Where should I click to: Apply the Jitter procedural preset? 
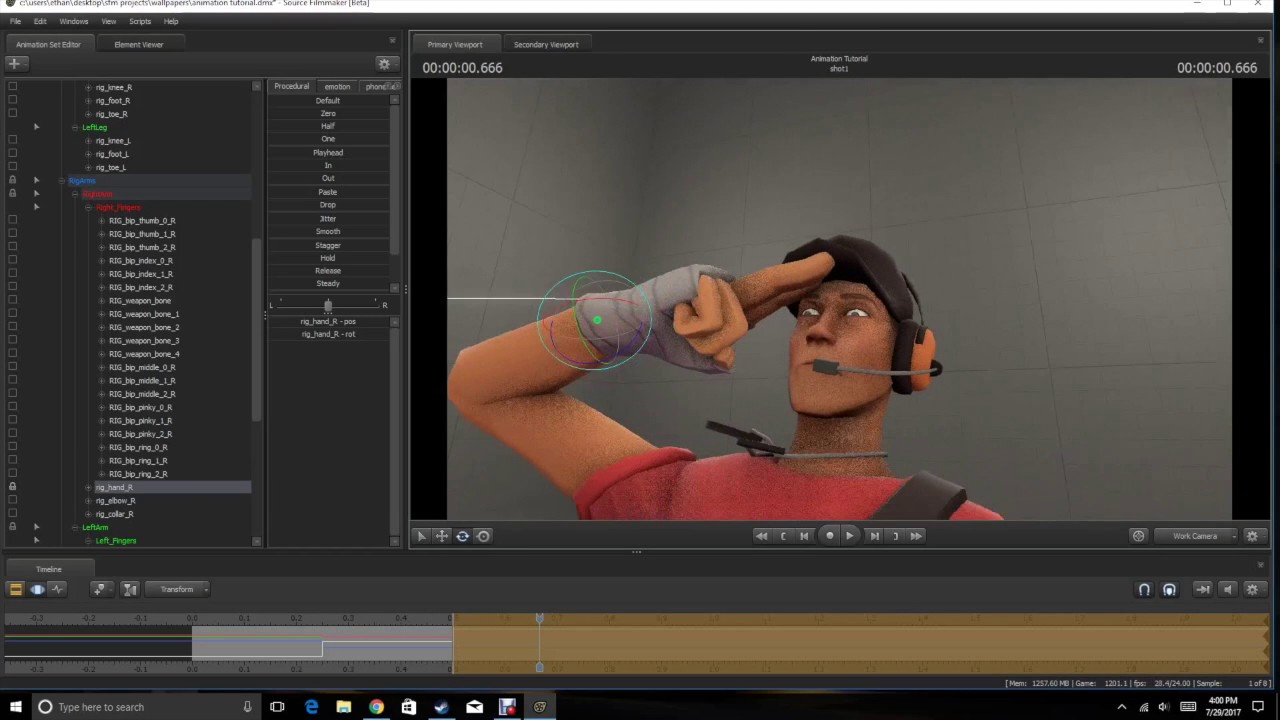tap(328, 219)
